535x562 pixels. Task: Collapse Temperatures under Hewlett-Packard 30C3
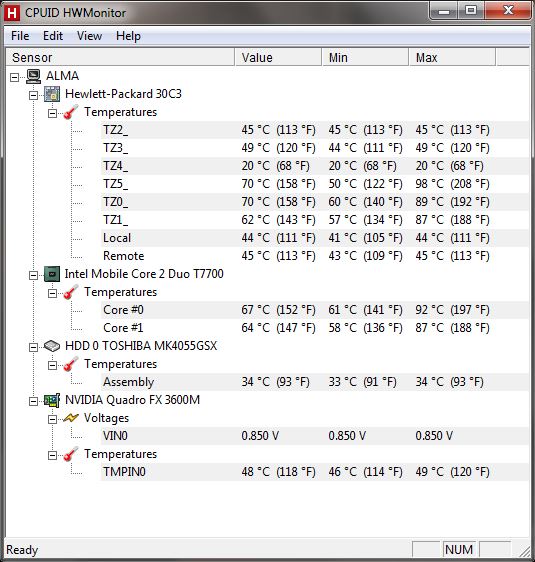(52, 113)
